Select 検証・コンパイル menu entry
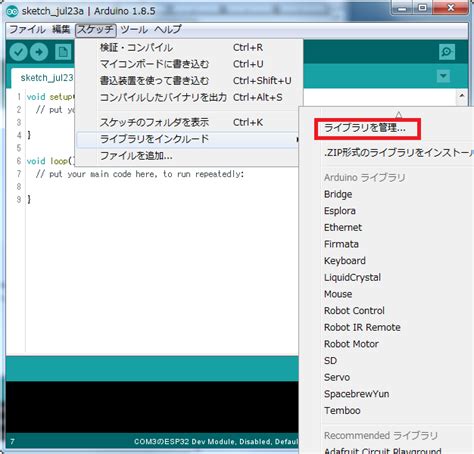This screenshot has width=474, height=454. 188,48
